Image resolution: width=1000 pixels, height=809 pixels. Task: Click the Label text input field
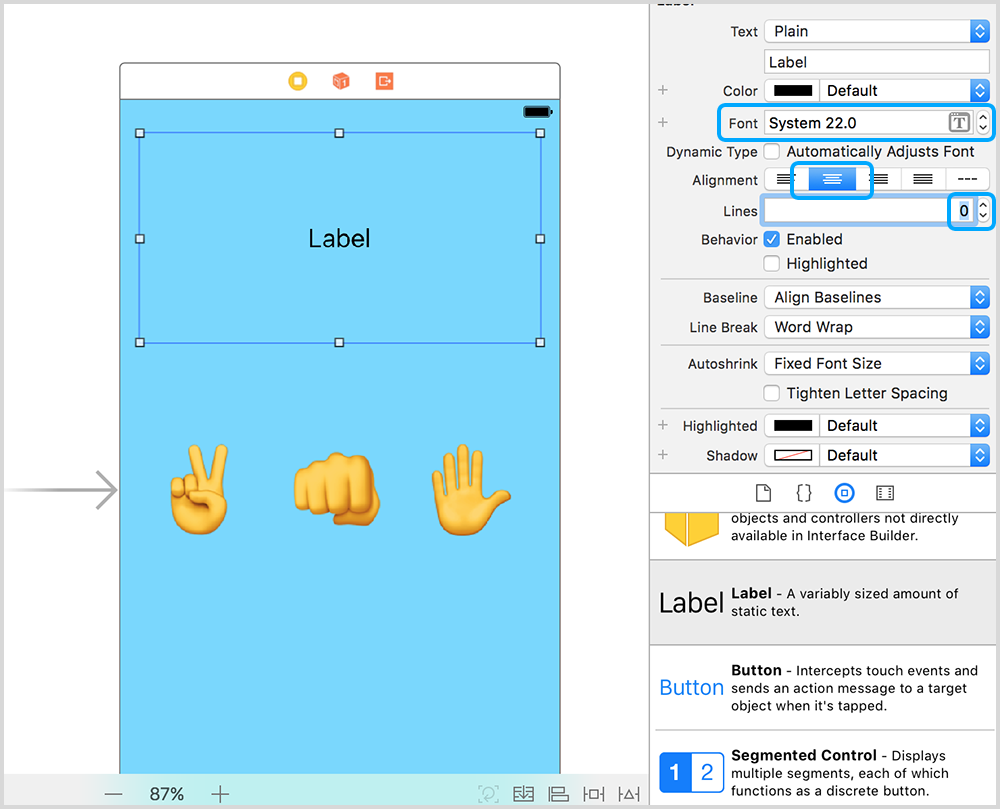point(876,62)
